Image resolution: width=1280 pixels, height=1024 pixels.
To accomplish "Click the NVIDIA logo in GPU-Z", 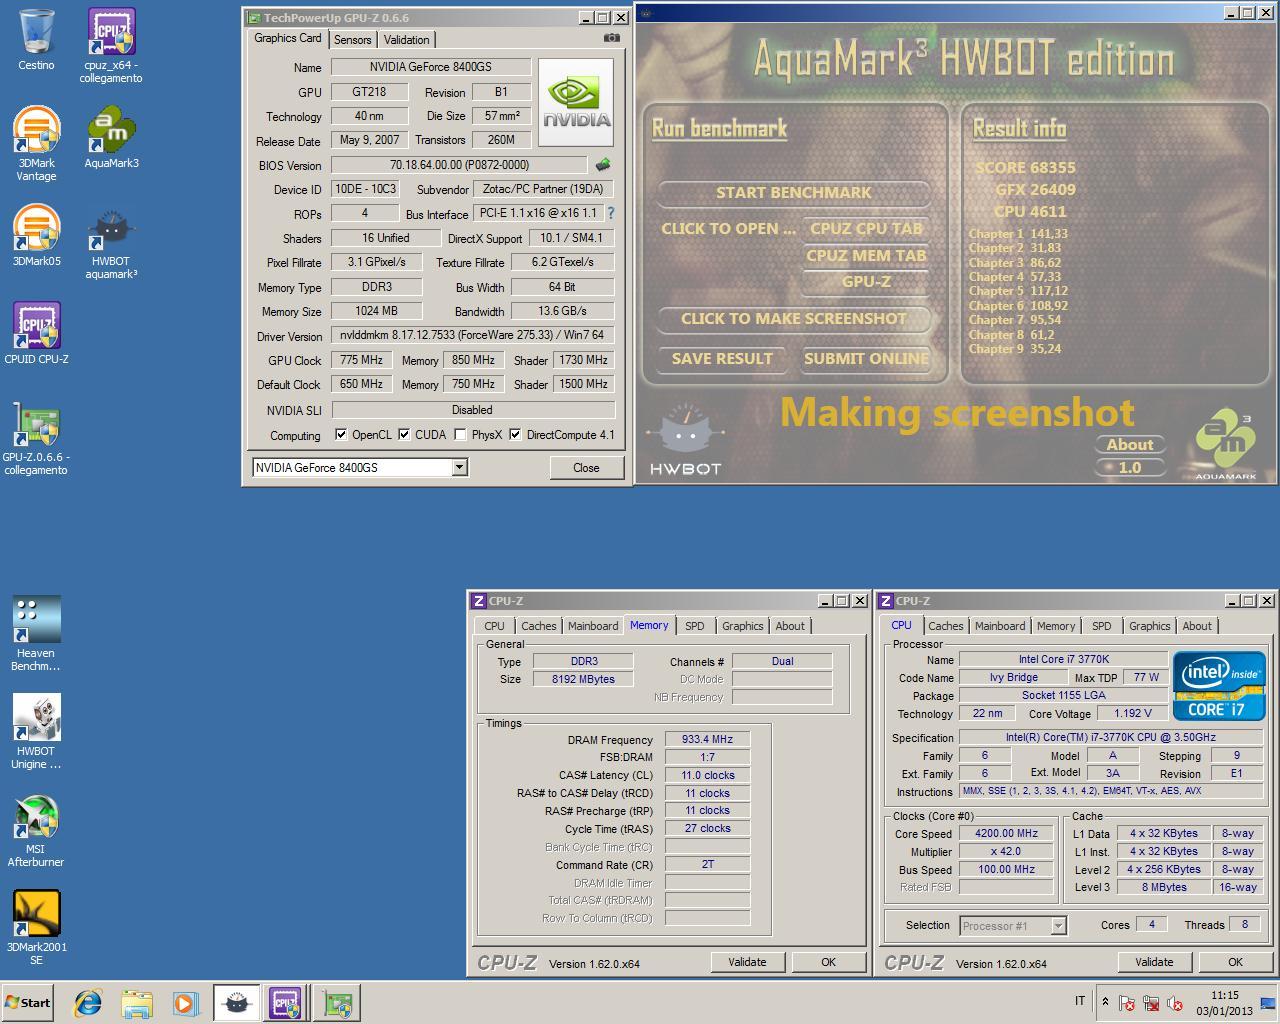I will coord(576,103).
